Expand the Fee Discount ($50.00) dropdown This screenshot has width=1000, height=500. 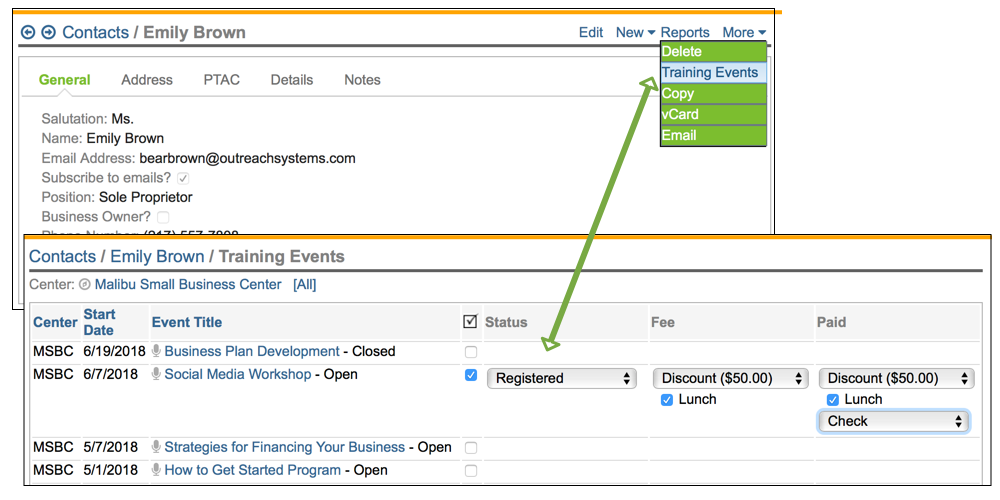730,378
